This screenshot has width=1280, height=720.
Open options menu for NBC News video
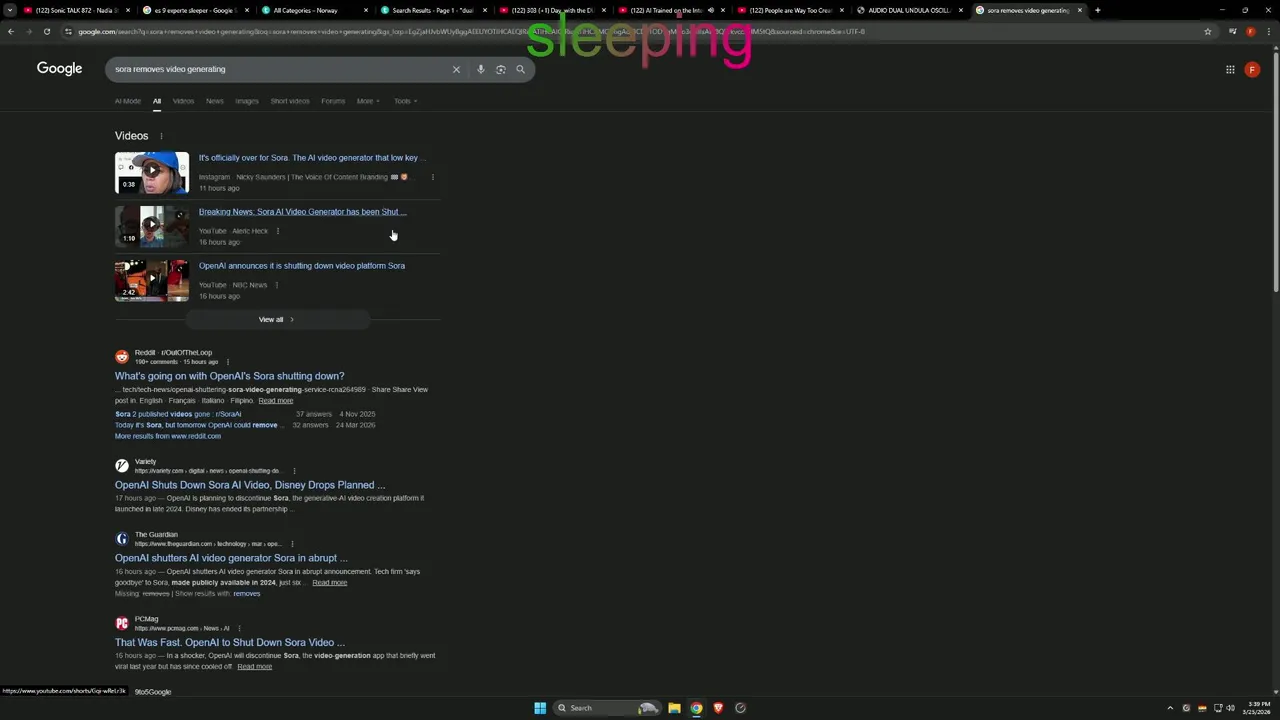pyautogui.click(x=276, y=285)
